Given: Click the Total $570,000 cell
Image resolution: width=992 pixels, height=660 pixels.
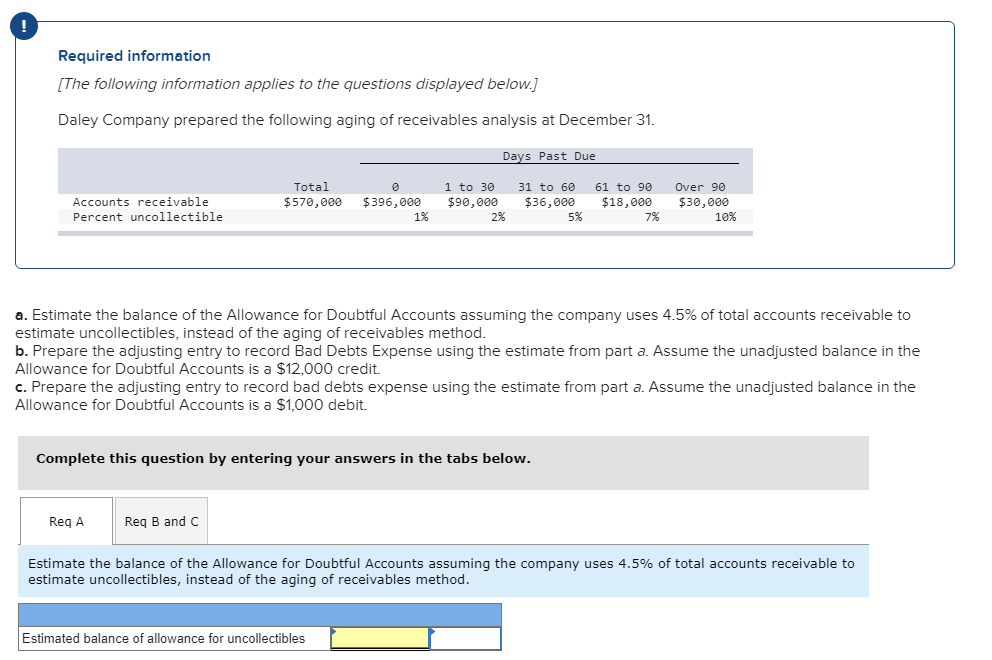Looking at the screenshot, I should point(312,201).
